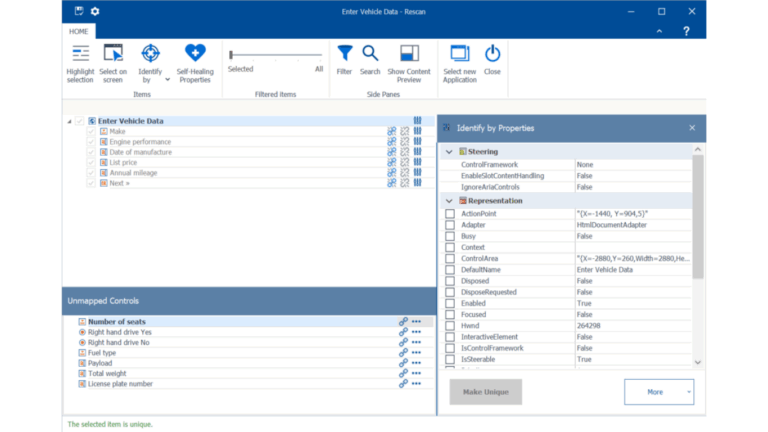
Task: Click the More button
Action: (659, 392)
